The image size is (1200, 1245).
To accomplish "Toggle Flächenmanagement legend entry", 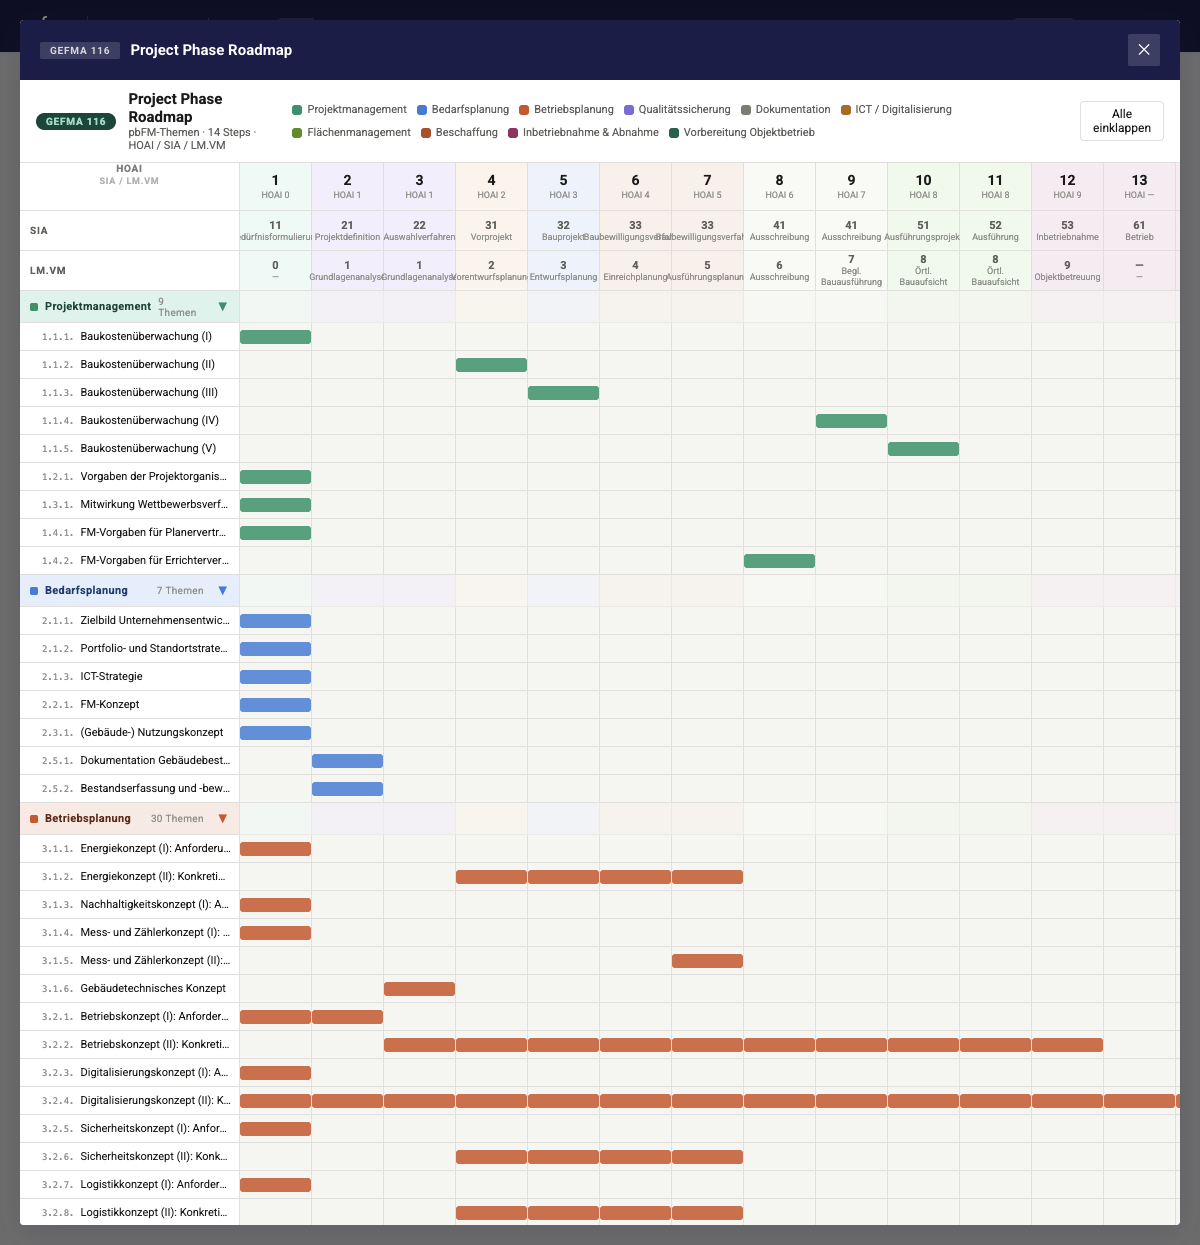I will (x=351, y=133).
